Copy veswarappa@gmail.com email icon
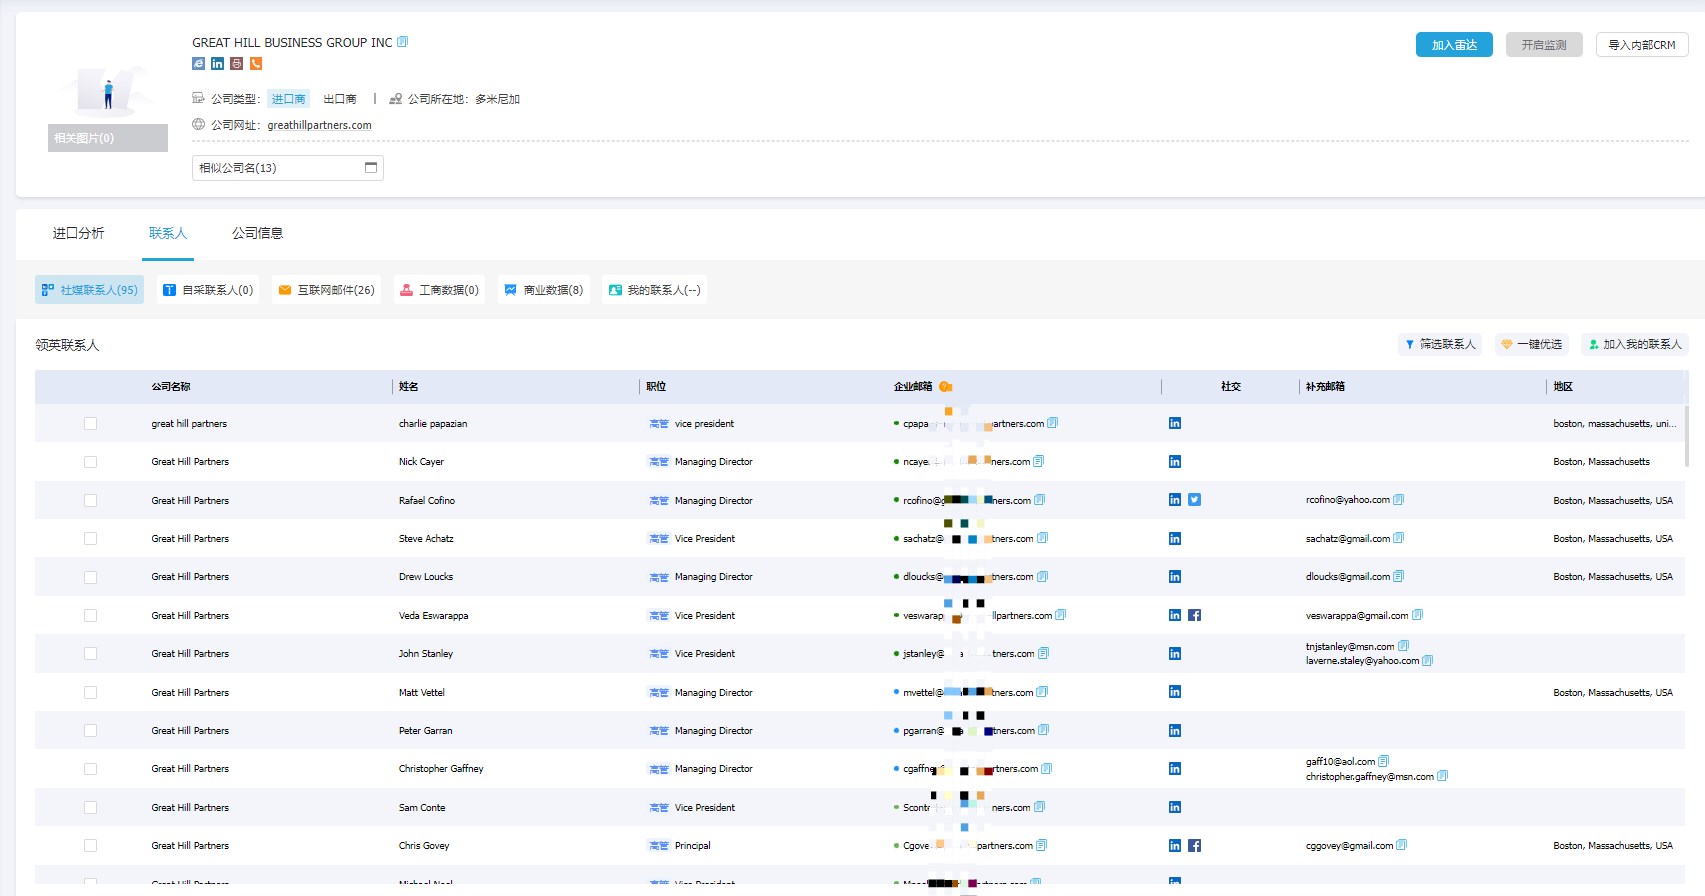The height and width of the screenshot is (896, 1705). 1417,615
